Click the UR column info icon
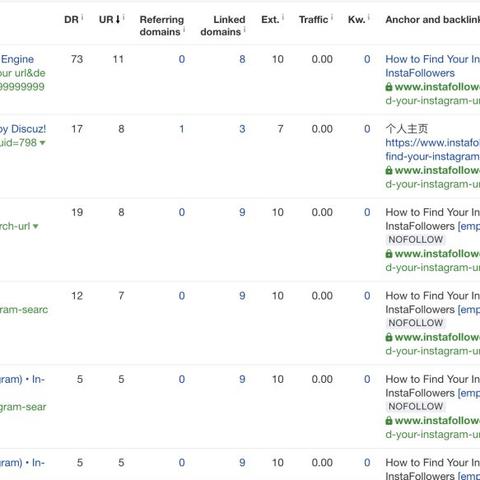This screenshot has width=480, height=480. tap(124, 17)
